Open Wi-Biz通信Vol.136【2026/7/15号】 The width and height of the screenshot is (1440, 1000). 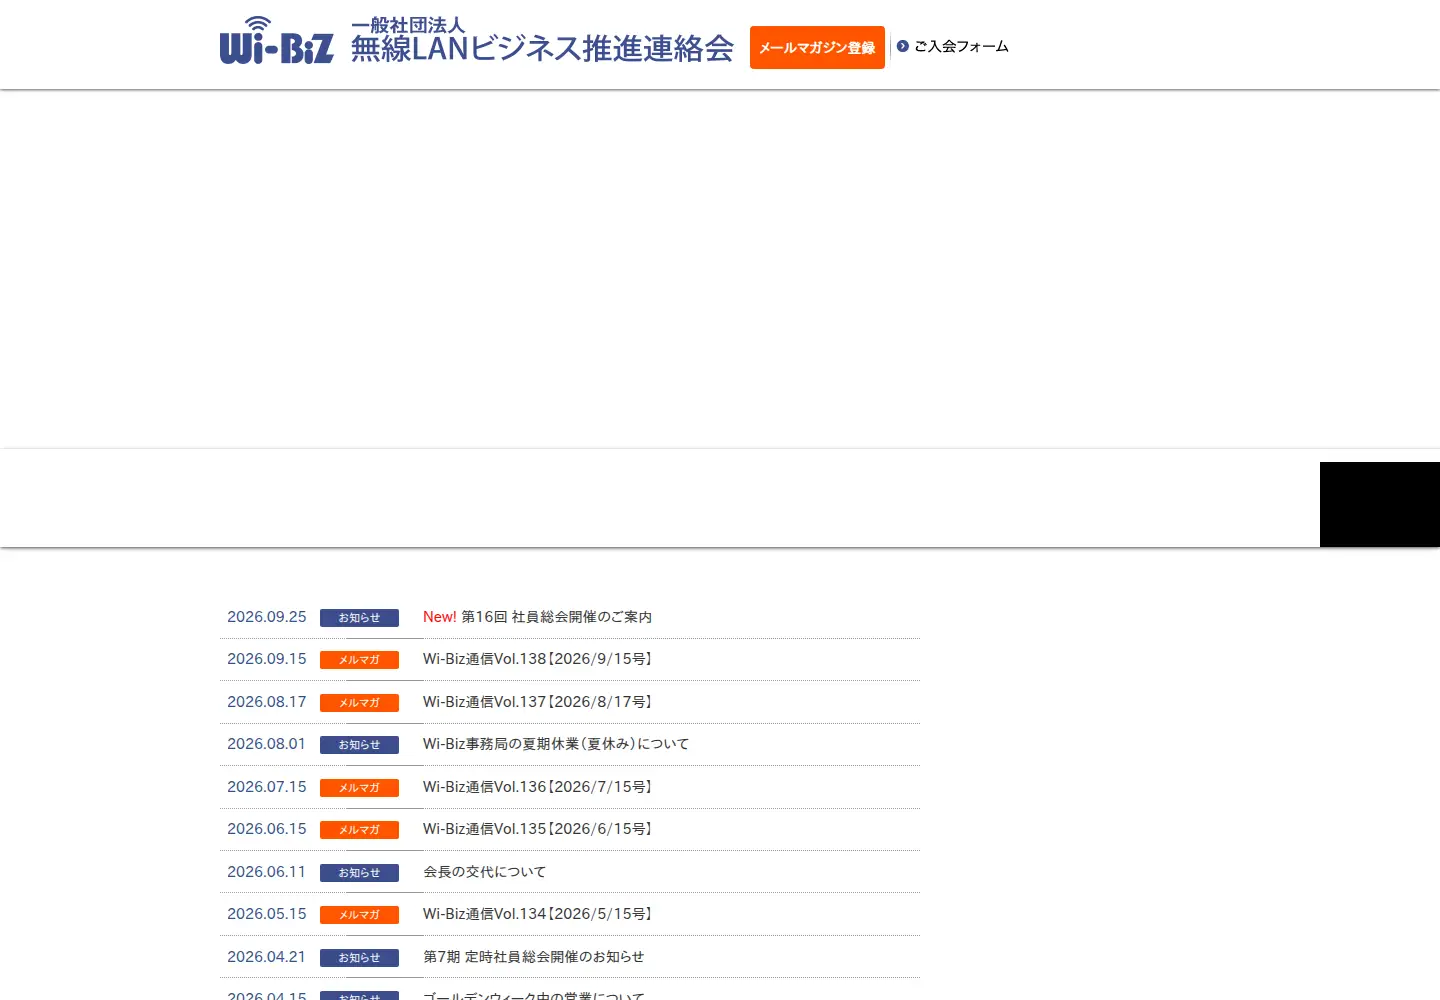(538, 787)
